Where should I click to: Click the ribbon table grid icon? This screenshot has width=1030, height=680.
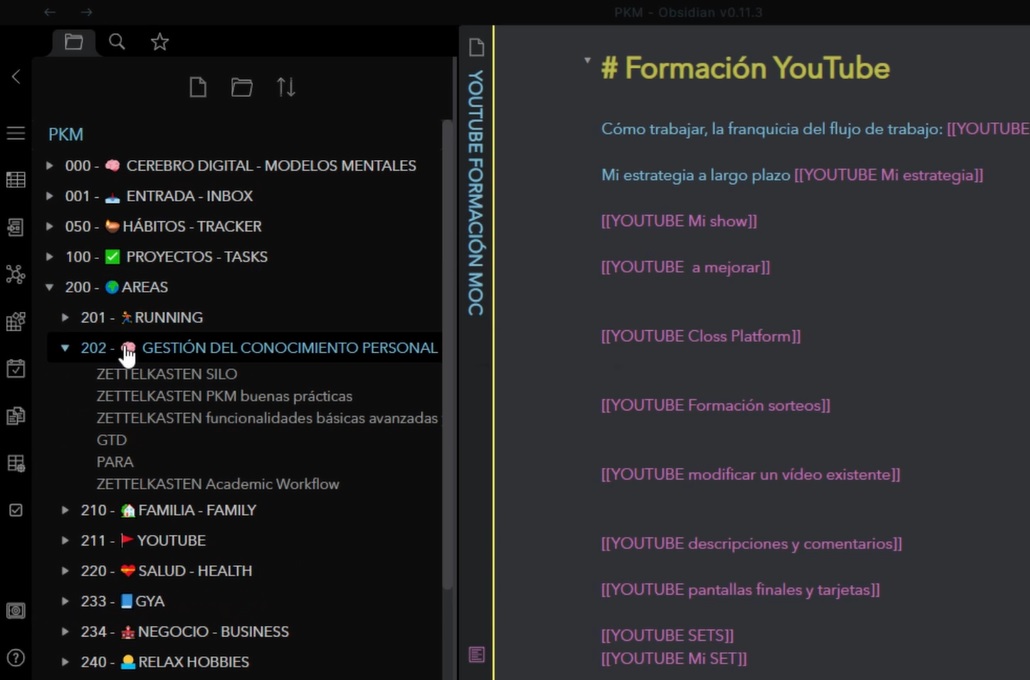tap(16, 179)
